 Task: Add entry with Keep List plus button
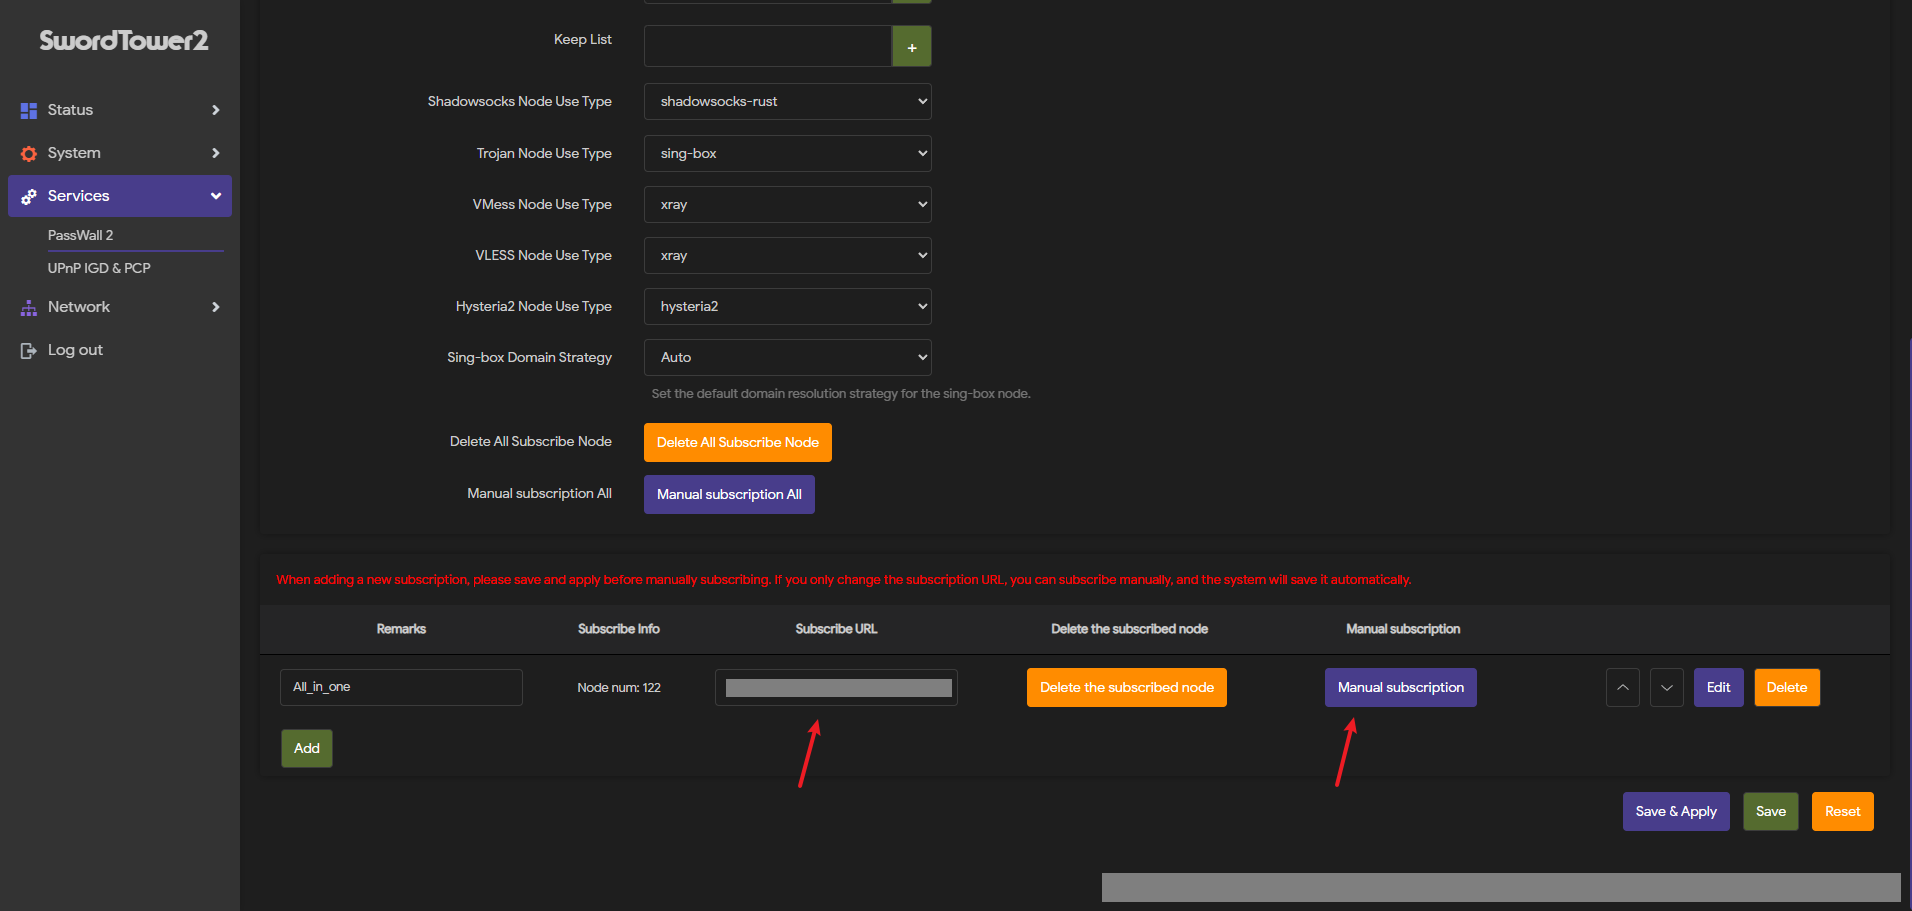coord(912,47)
